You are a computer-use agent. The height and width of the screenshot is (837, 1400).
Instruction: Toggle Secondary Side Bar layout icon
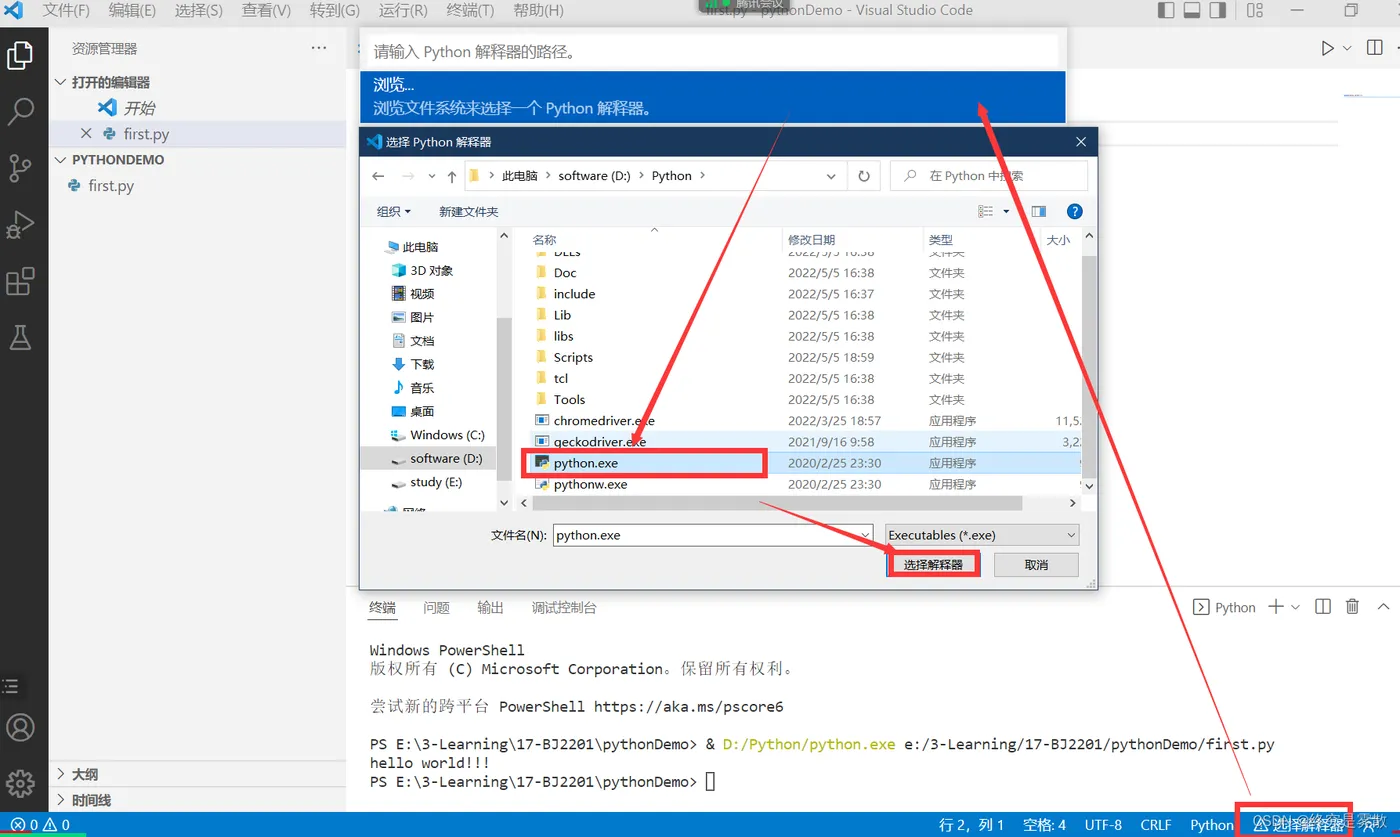coord(1218,11)
